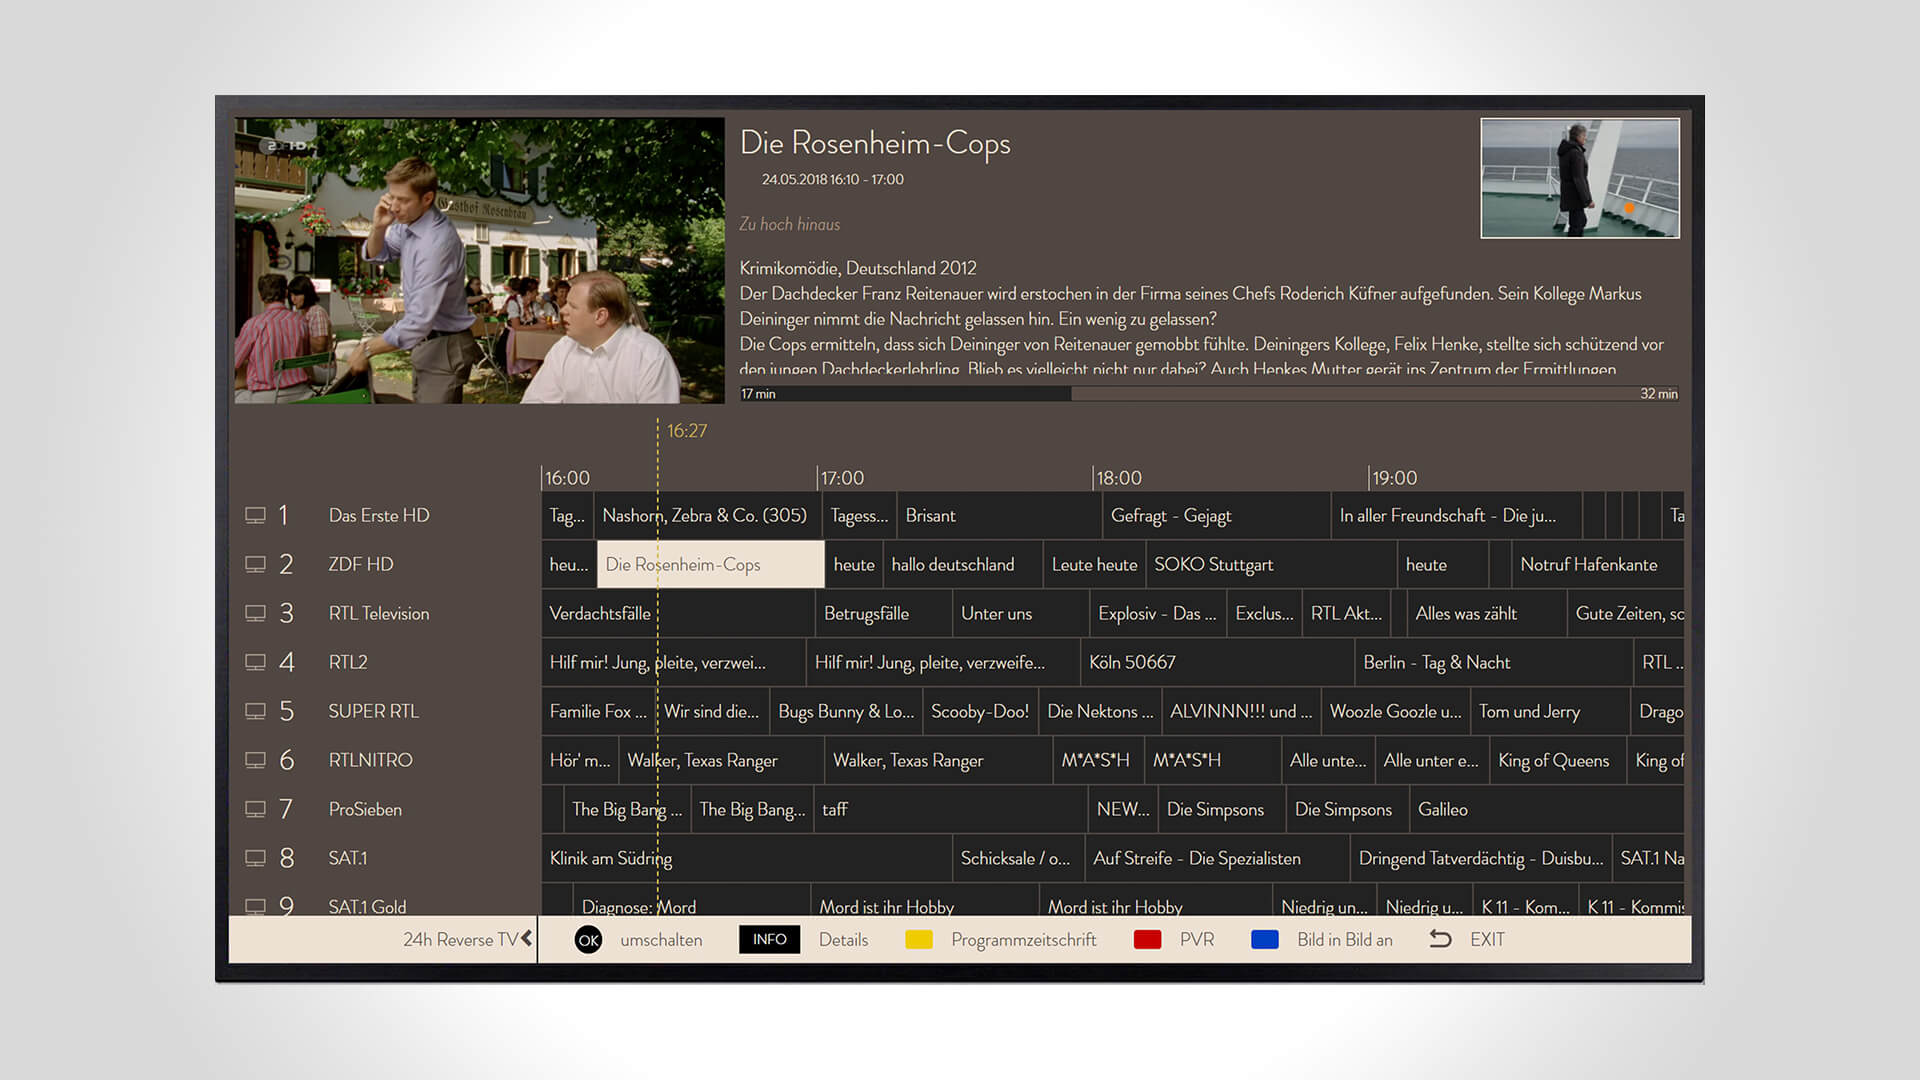Screen dimensions: 1920x1080
Task: Expand channel 7 ProSieben row
Action: click(367, 808)
